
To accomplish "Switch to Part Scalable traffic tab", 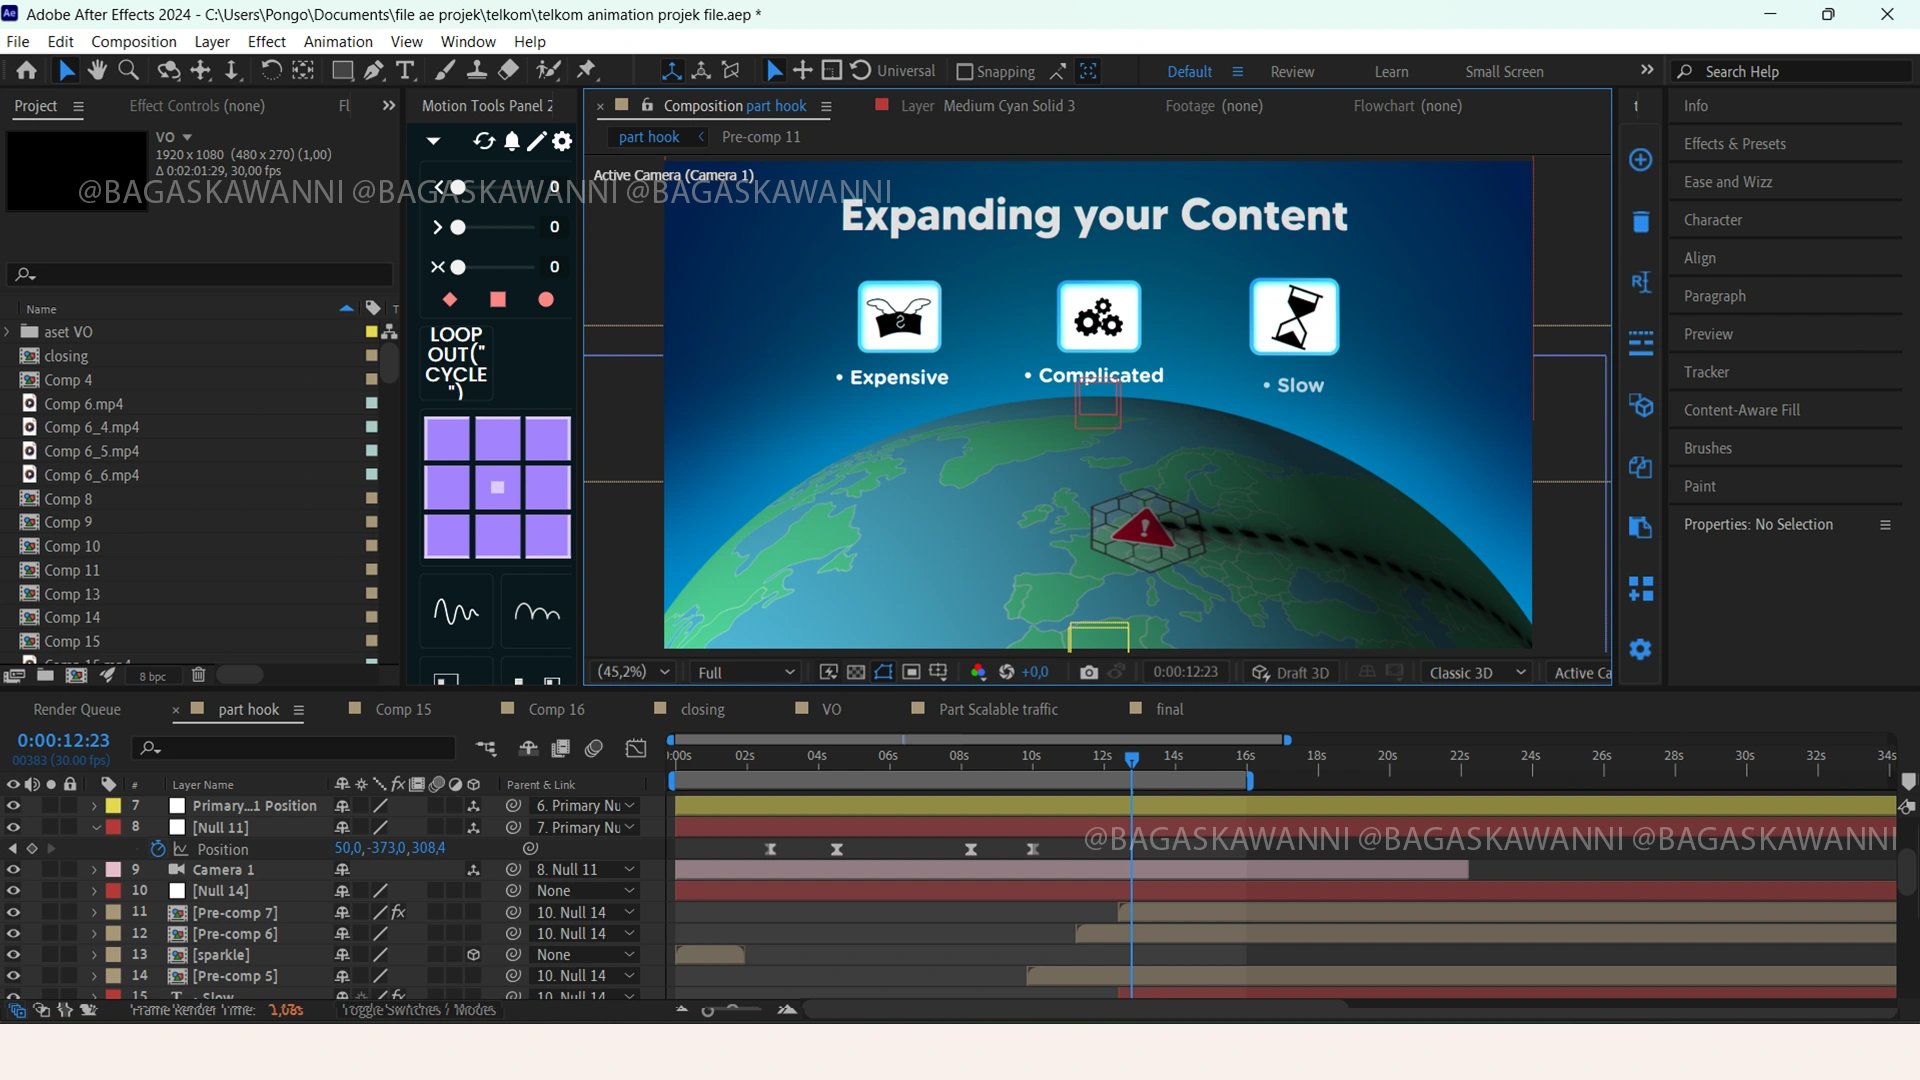I will click(998, 709).
